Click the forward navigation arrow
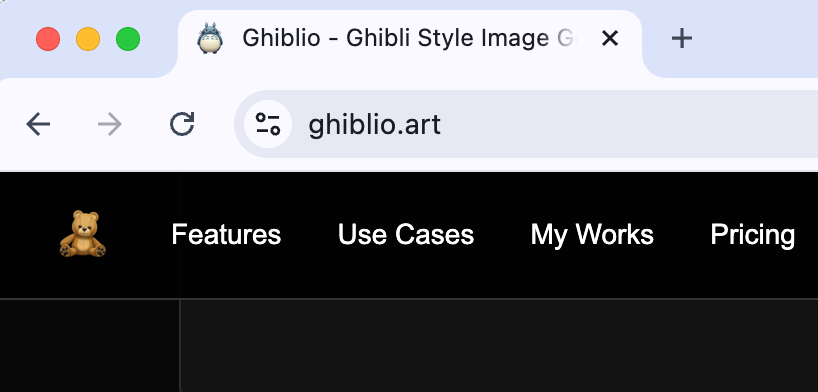This screenshot has width=818, height=392. pos(110,124)
